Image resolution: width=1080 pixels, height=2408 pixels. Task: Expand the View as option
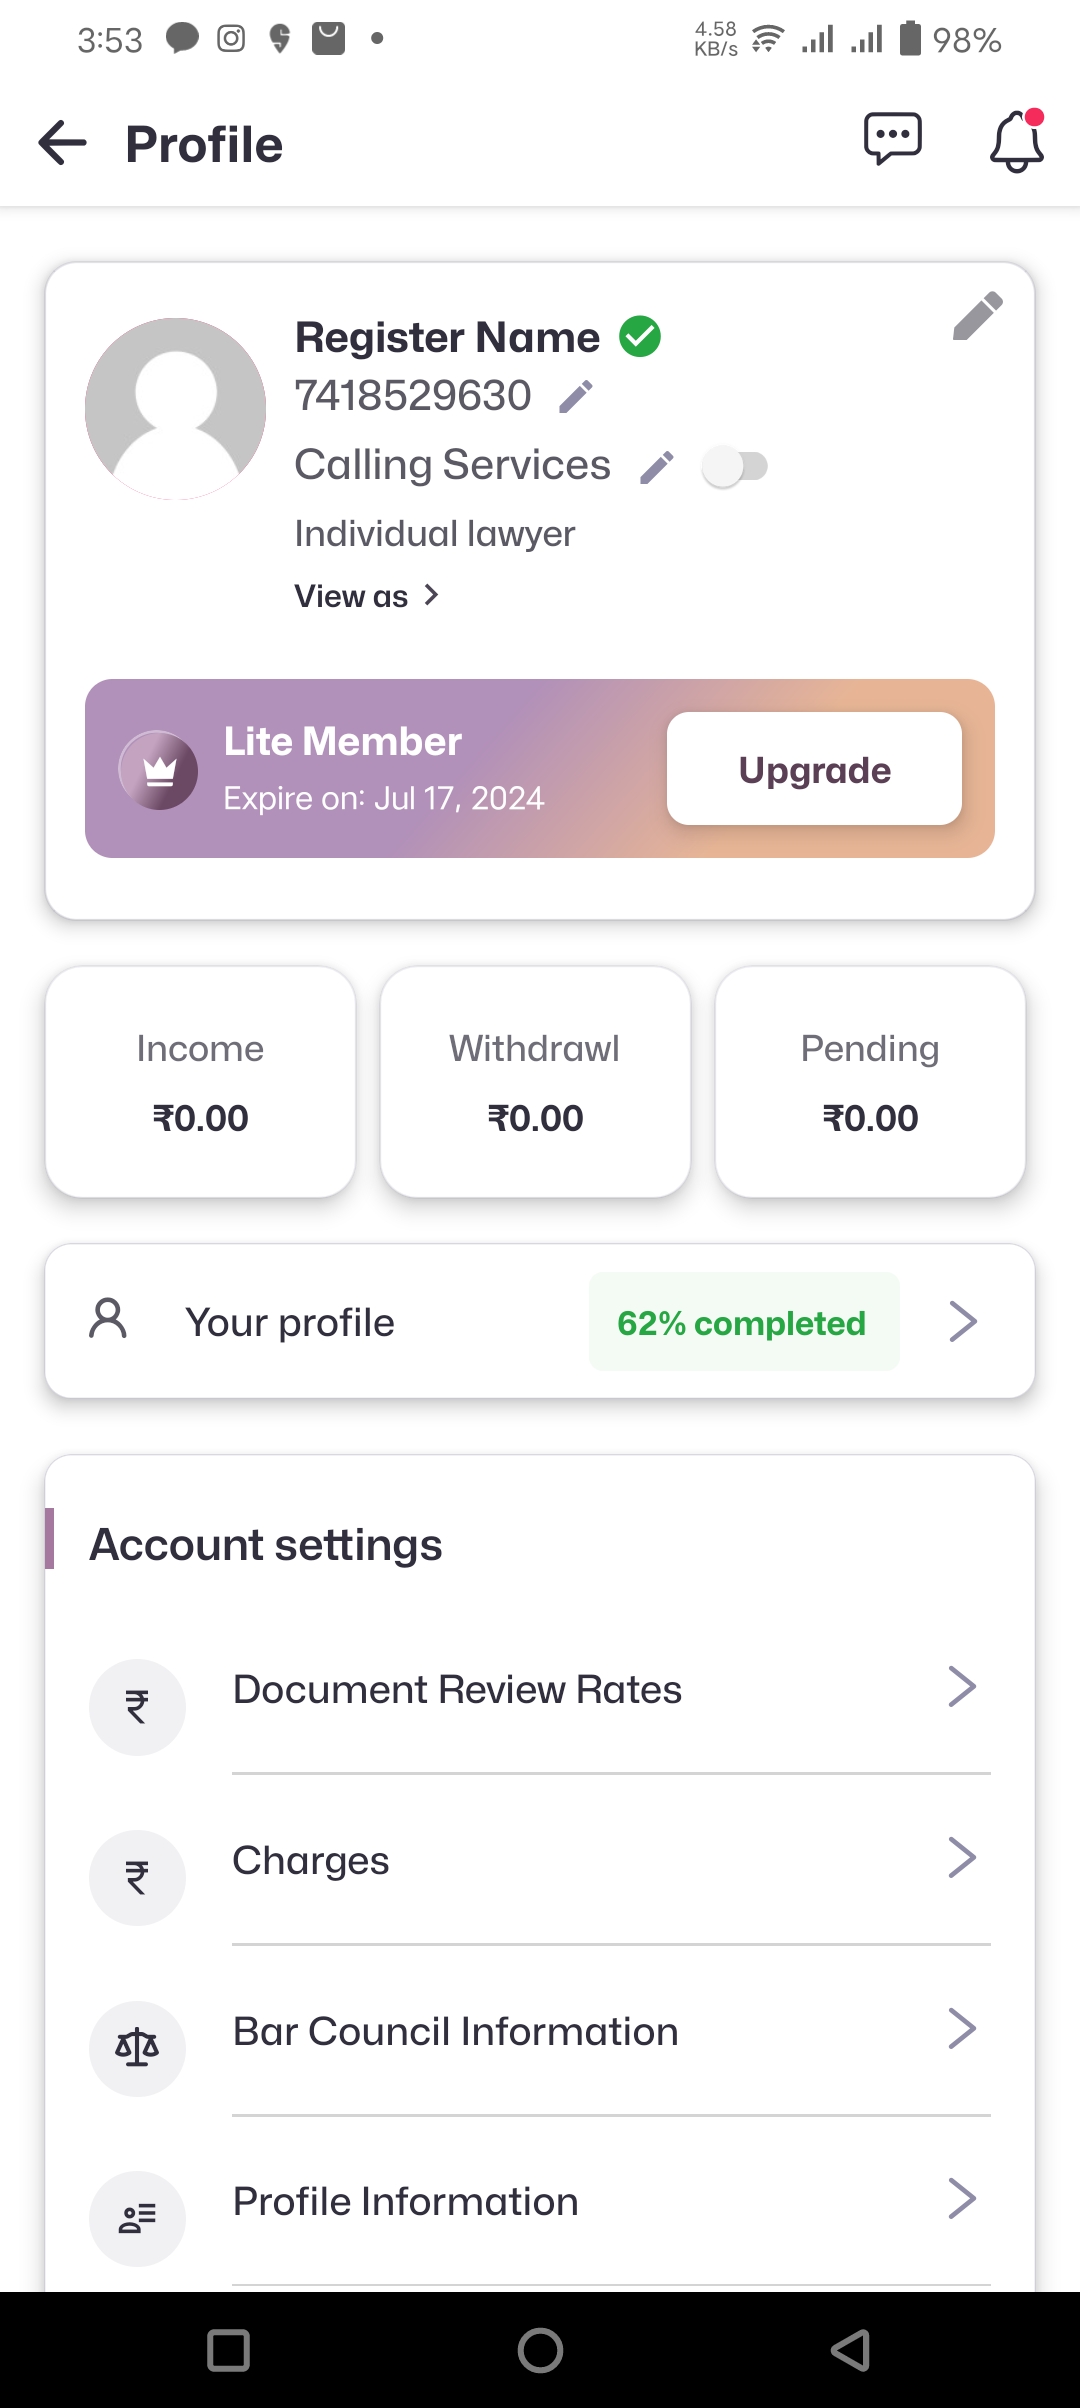[367, 596]
